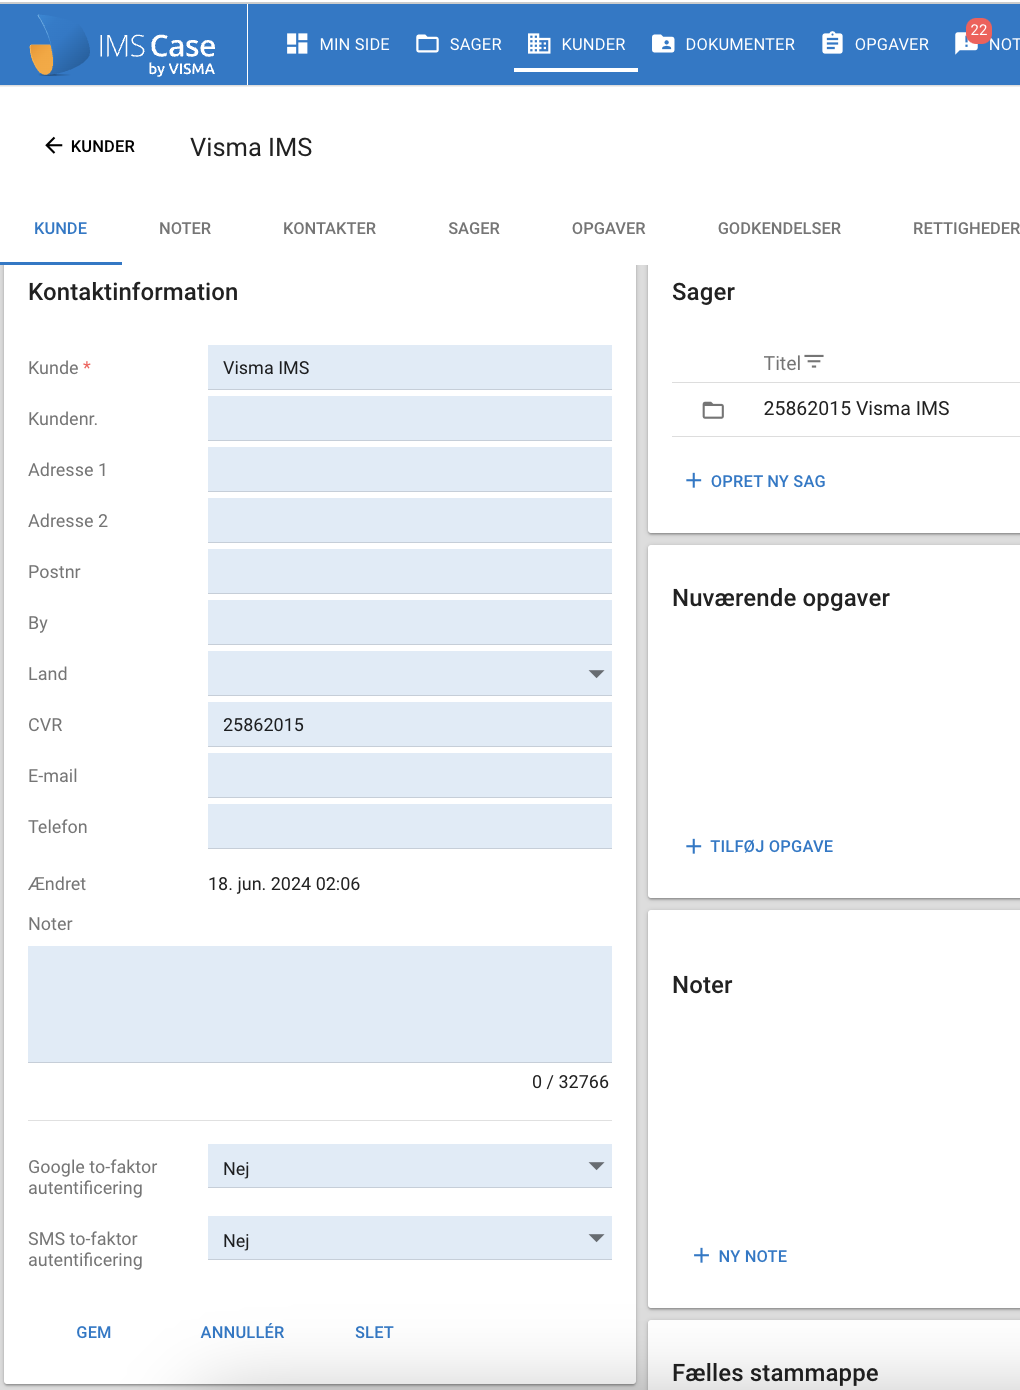The image size is (1020, 1390).
Task: Delete customer with Slet button
Action: click(374, 1332)
